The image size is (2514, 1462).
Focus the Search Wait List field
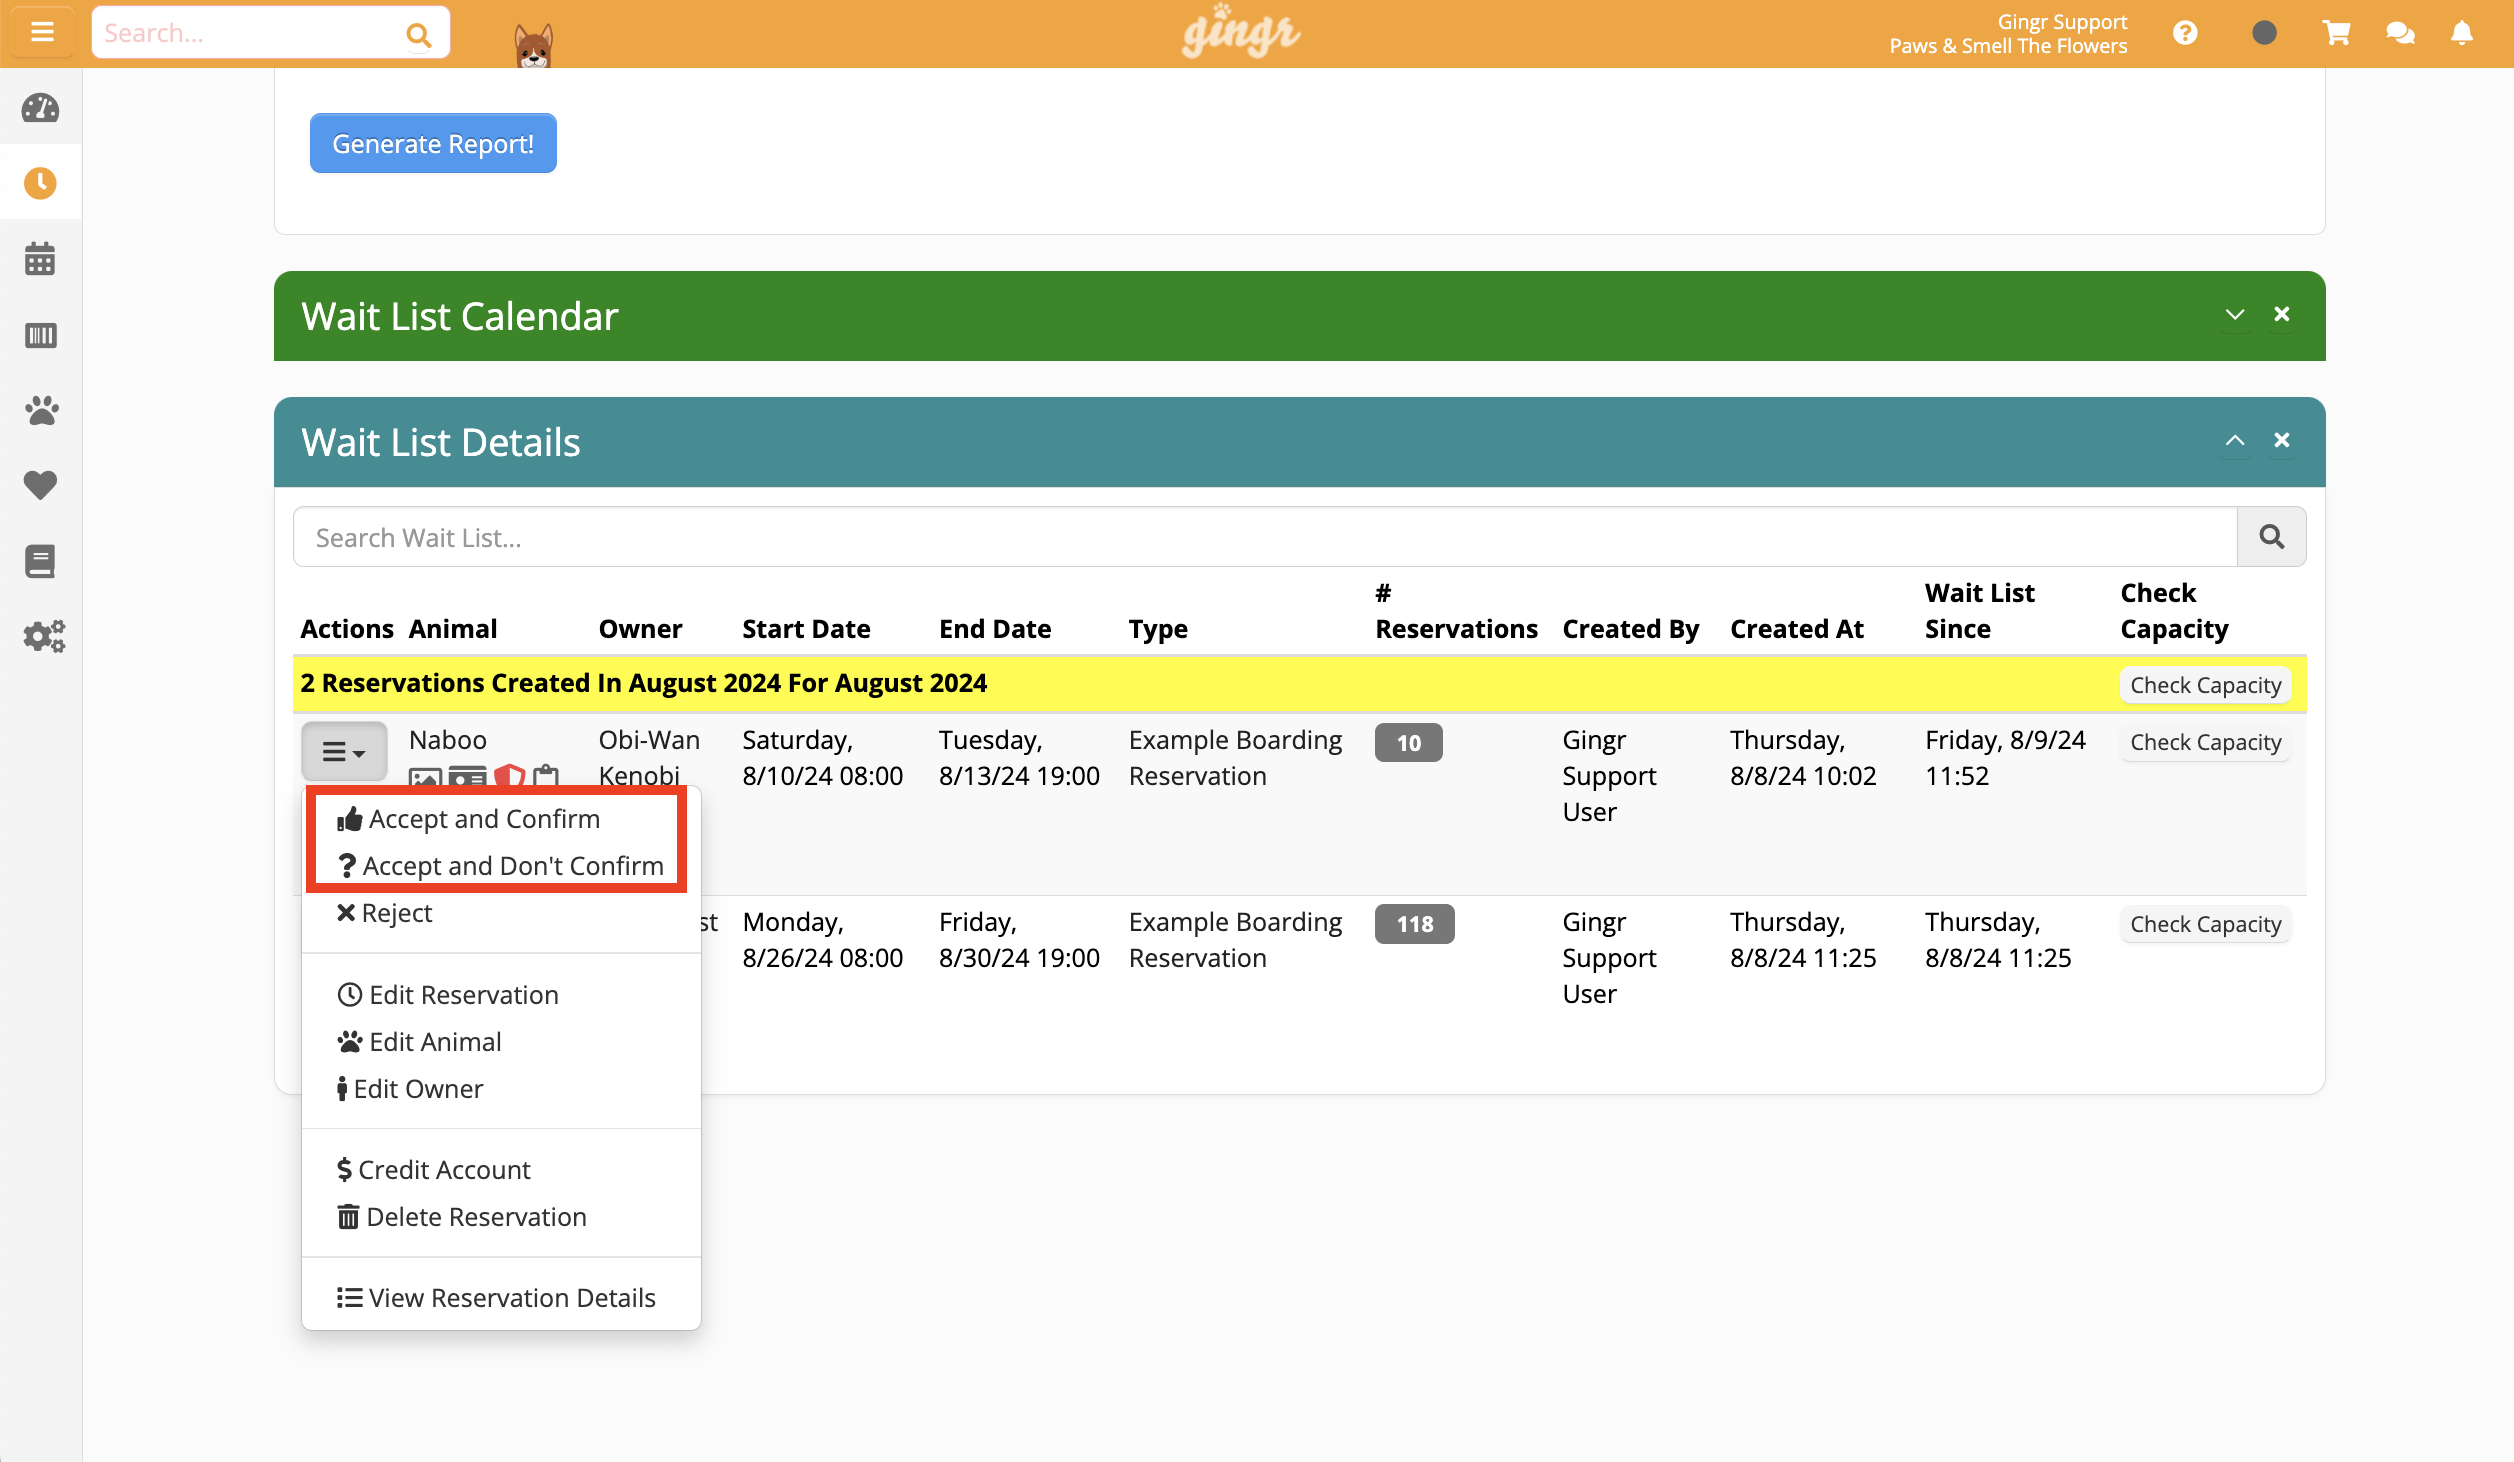pos(1265,537)
